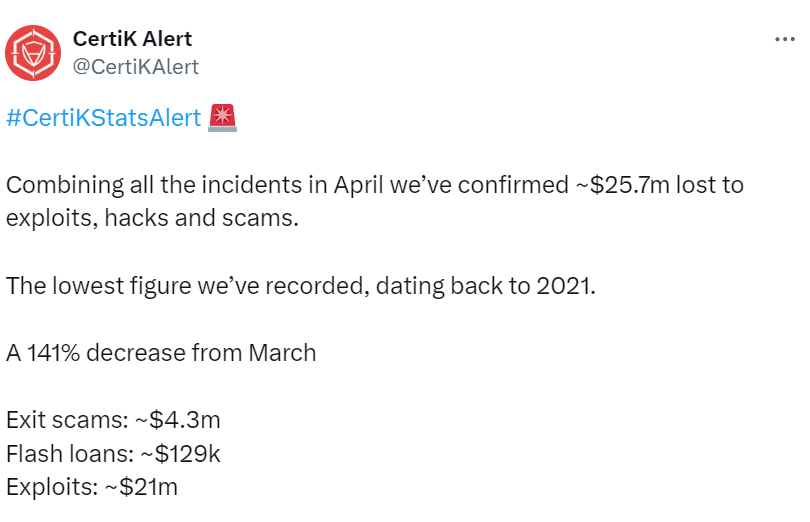Click the "lowest figure we've recorded" line
The height and width of the screenshot is (522, 810).
click(x=300, y=285)
